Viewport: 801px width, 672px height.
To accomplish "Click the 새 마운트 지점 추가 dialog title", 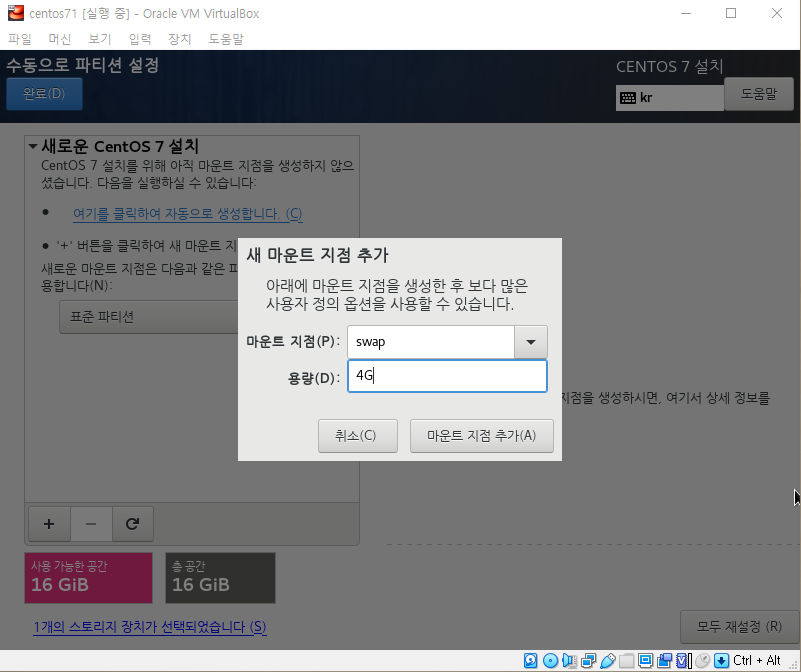I will (x=317, y=255).
